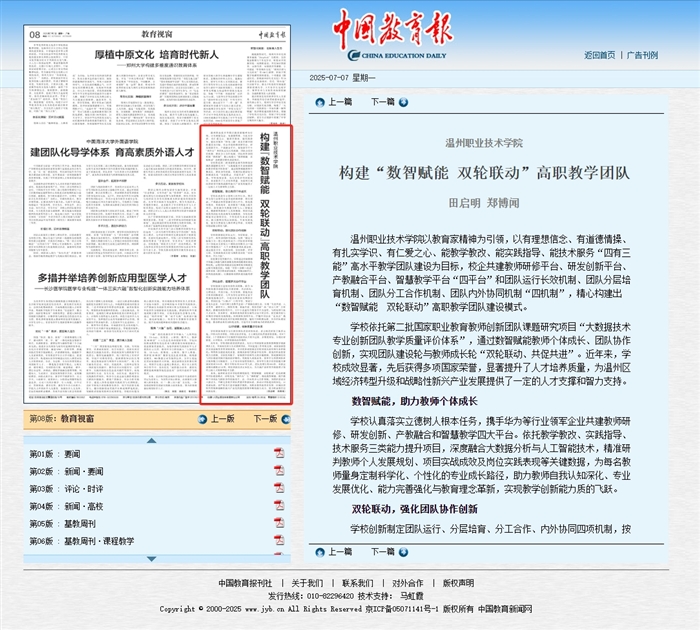Click next-article arrow icon above the article
700x630 pixels.
pyautogui.click(x=404, y=102)
